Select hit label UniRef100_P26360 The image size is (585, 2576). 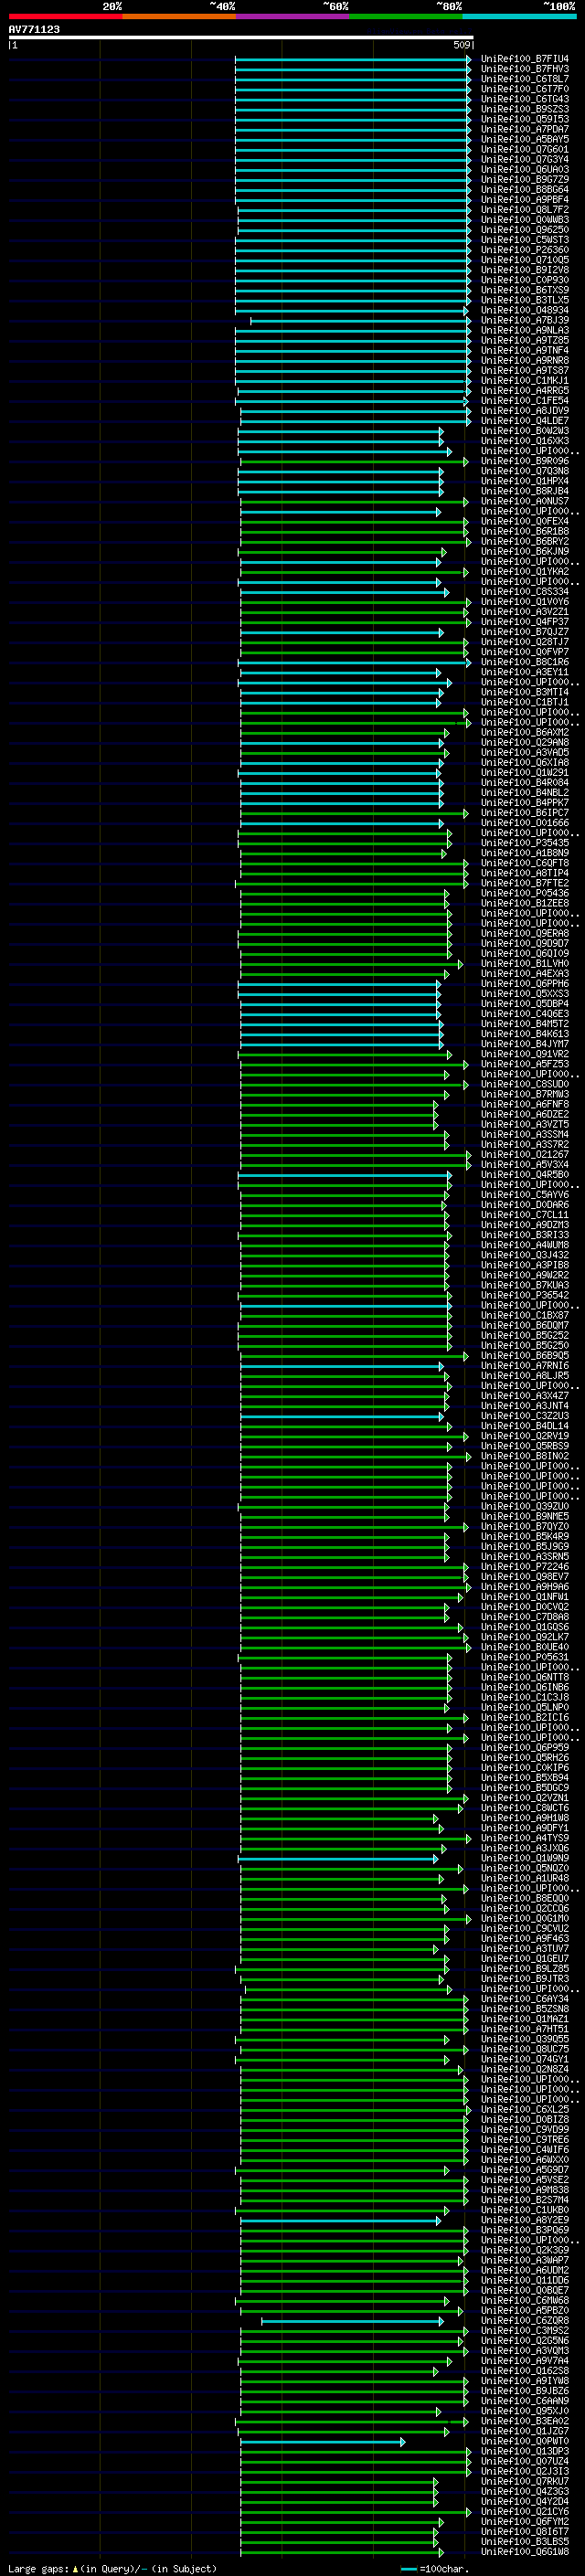click(525, 250)
